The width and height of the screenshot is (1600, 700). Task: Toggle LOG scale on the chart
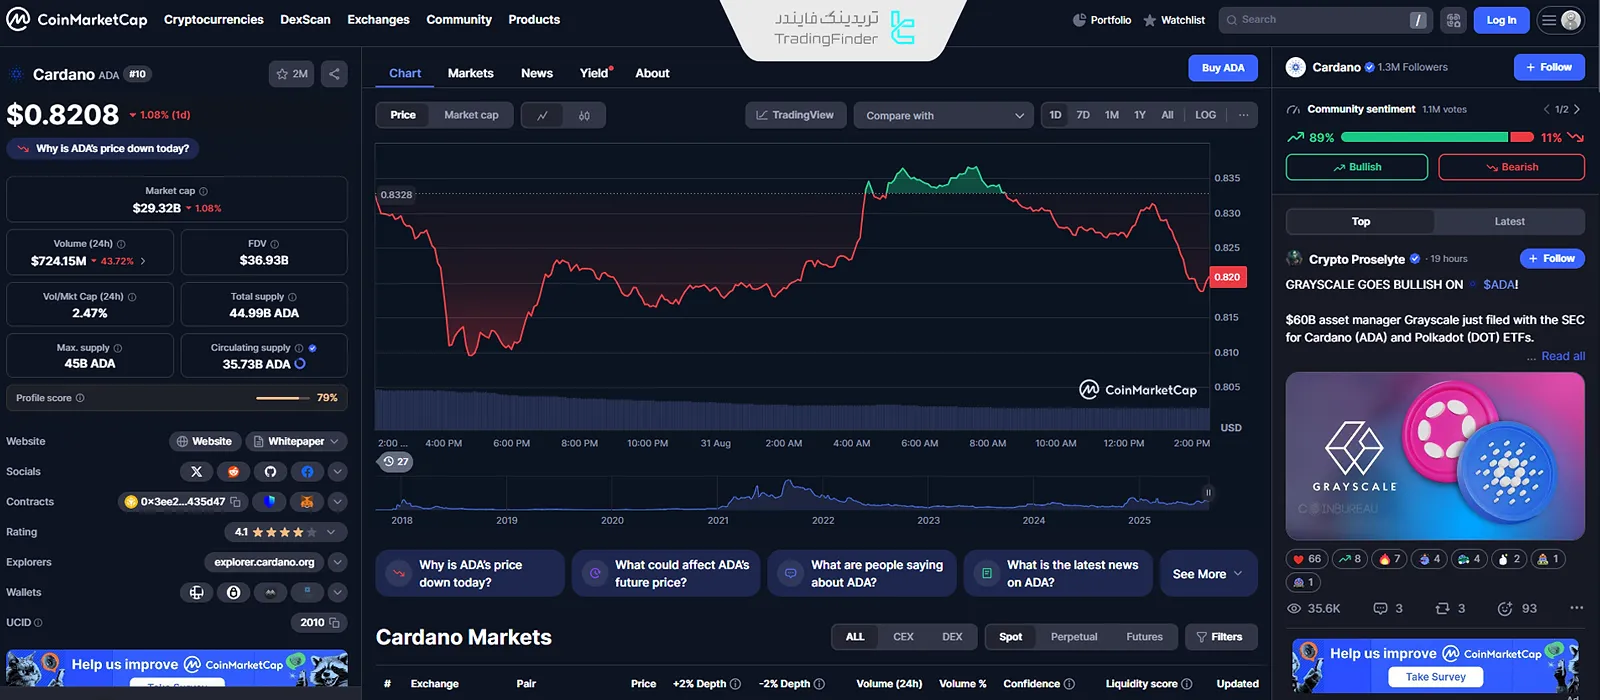point(1205,115)
